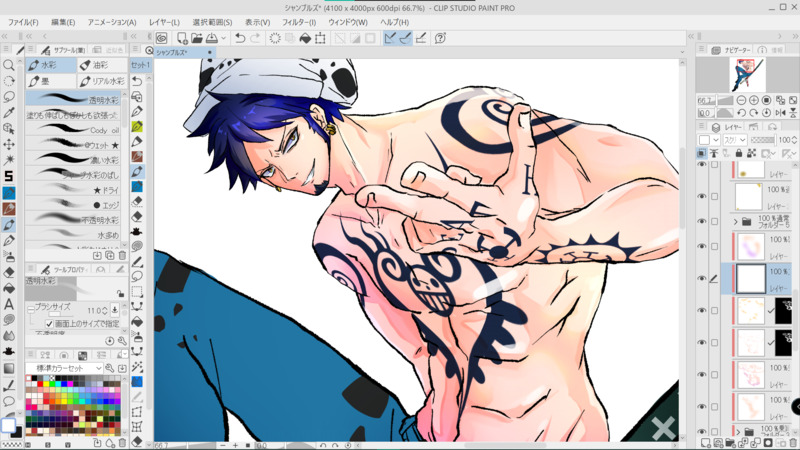Select the 油彩 oil paint group button
This screenshot has width=800, height=450.
click(102, 65)
